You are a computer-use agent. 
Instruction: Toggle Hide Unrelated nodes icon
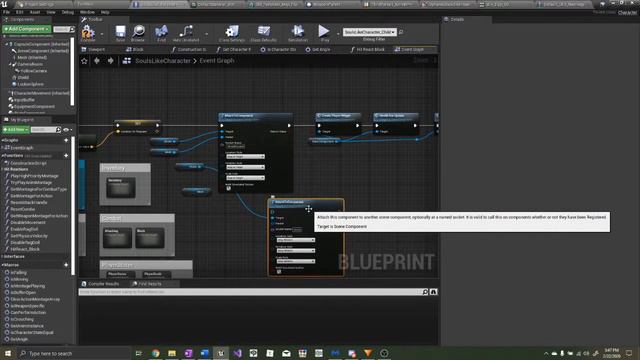pyautogui.click(x=186, y=33)
